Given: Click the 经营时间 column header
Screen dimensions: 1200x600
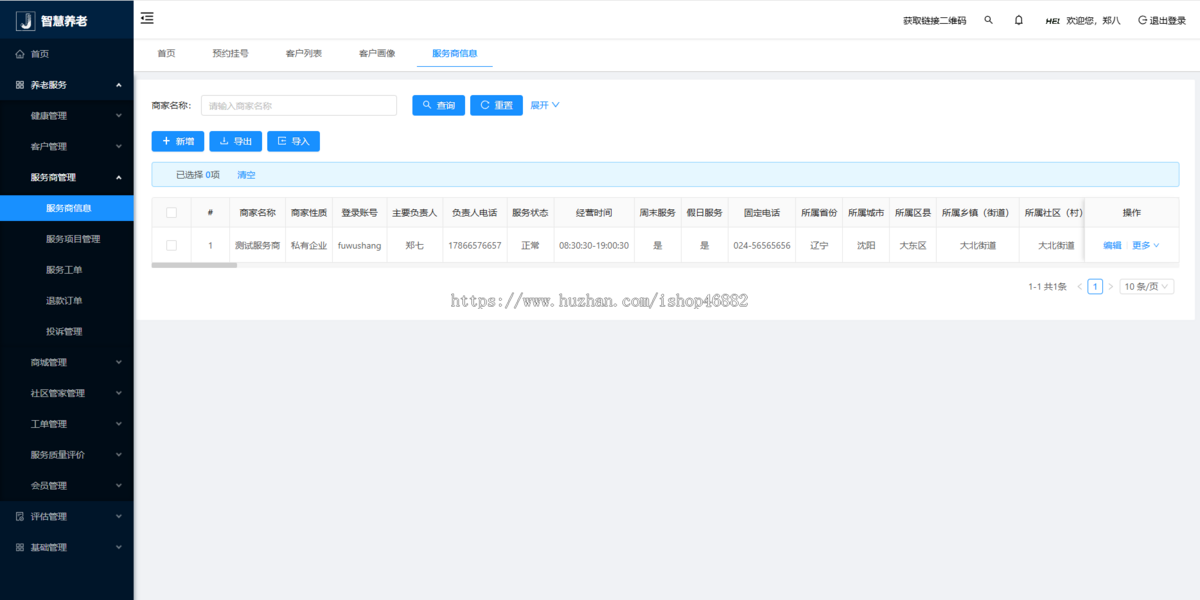Looking at the screenshot, I should [x=593, y=212].
